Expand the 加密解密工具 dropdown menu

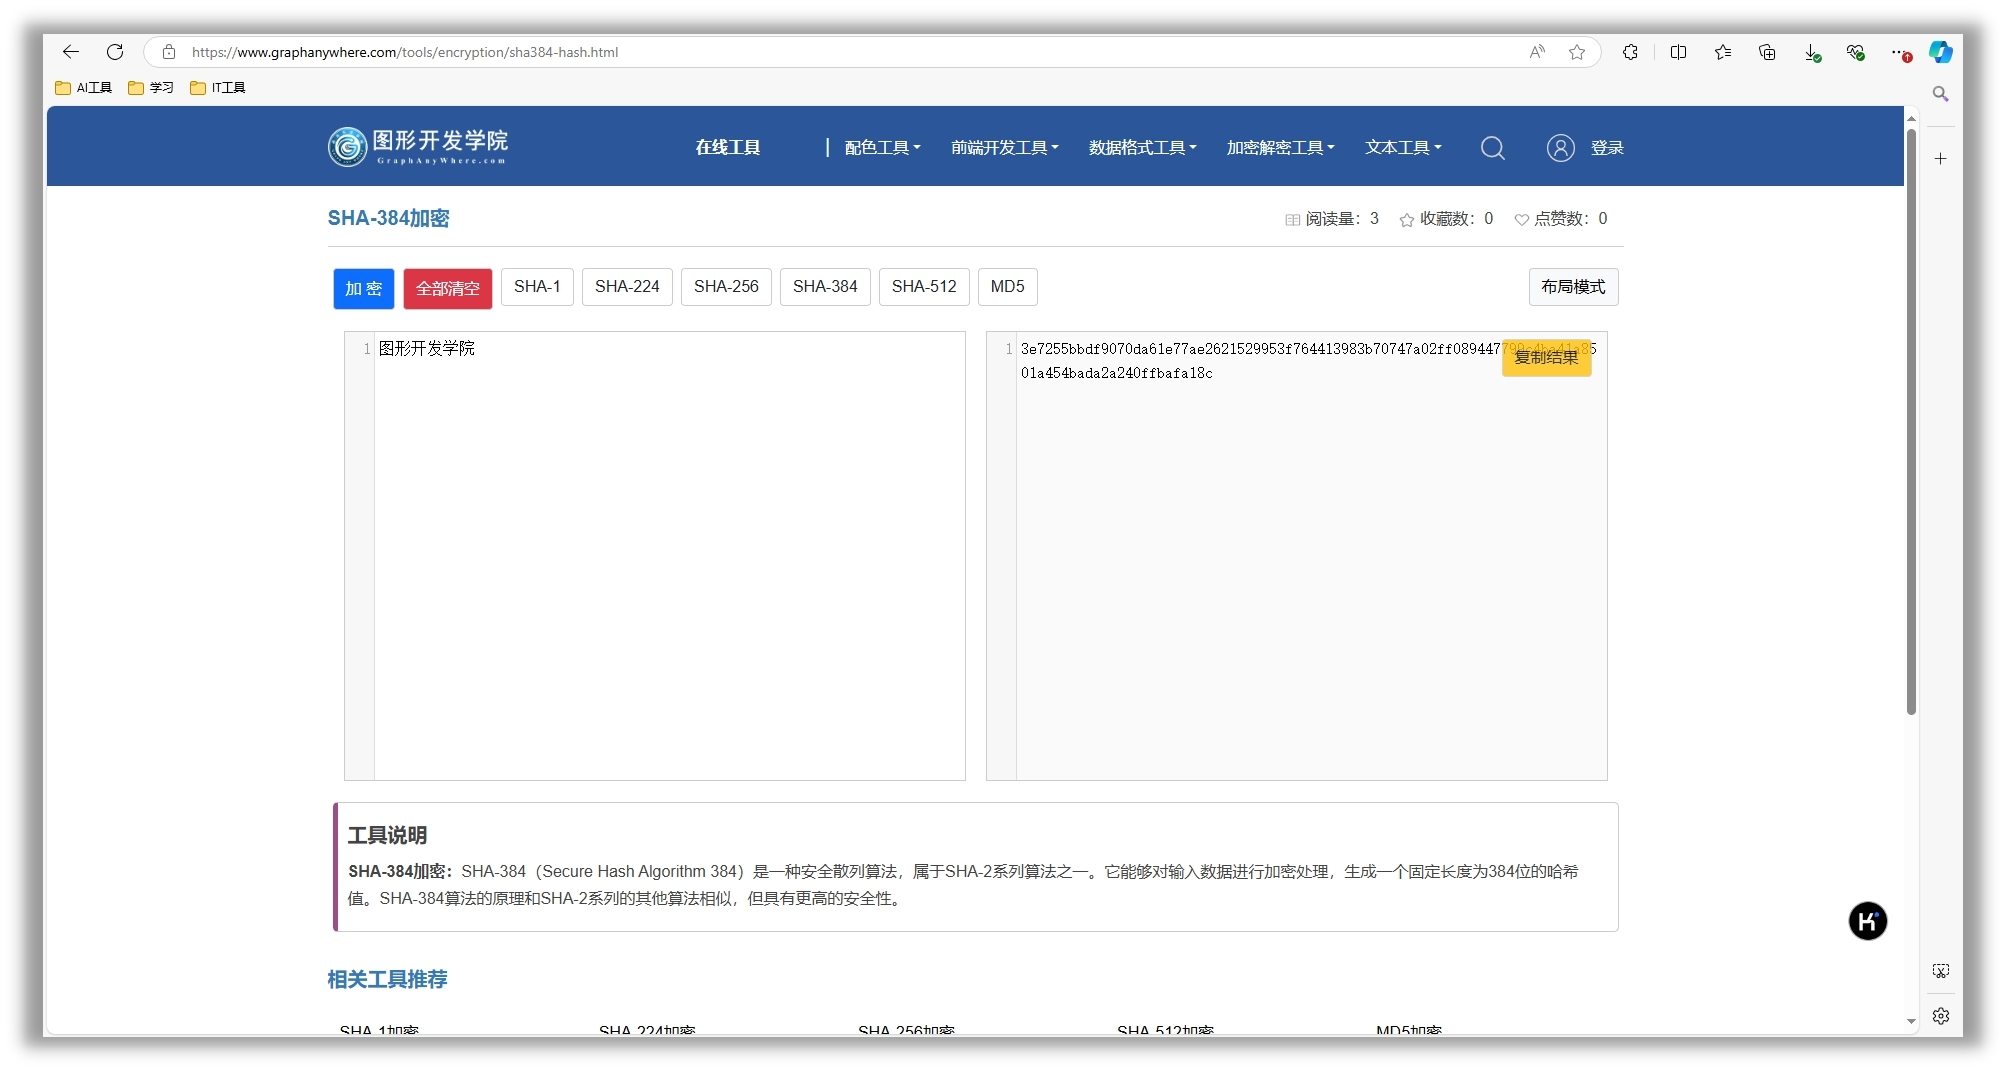point(1280,148)
